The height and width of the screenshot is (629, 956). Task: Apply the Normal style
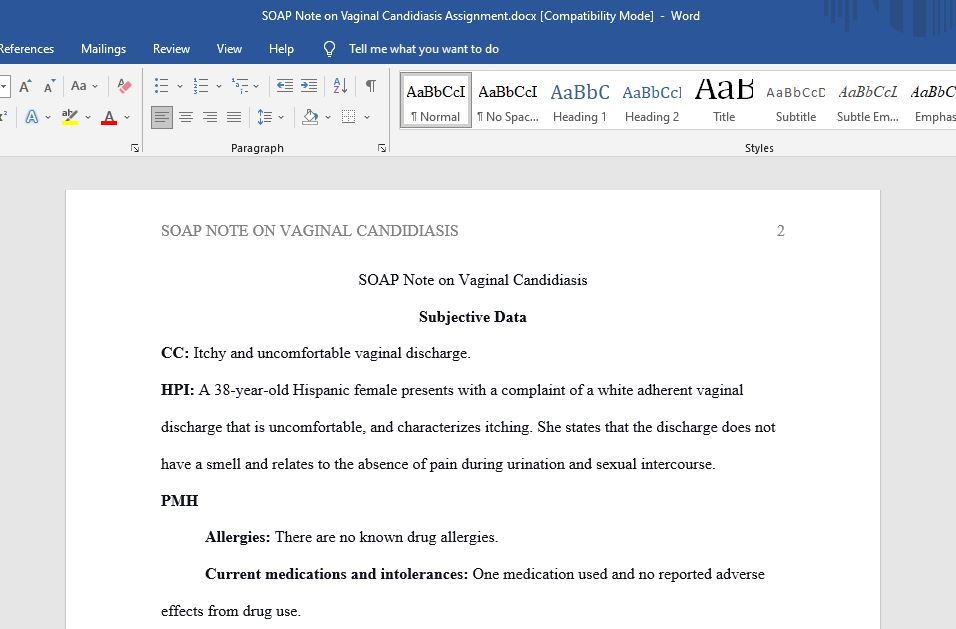coord(436,101)
